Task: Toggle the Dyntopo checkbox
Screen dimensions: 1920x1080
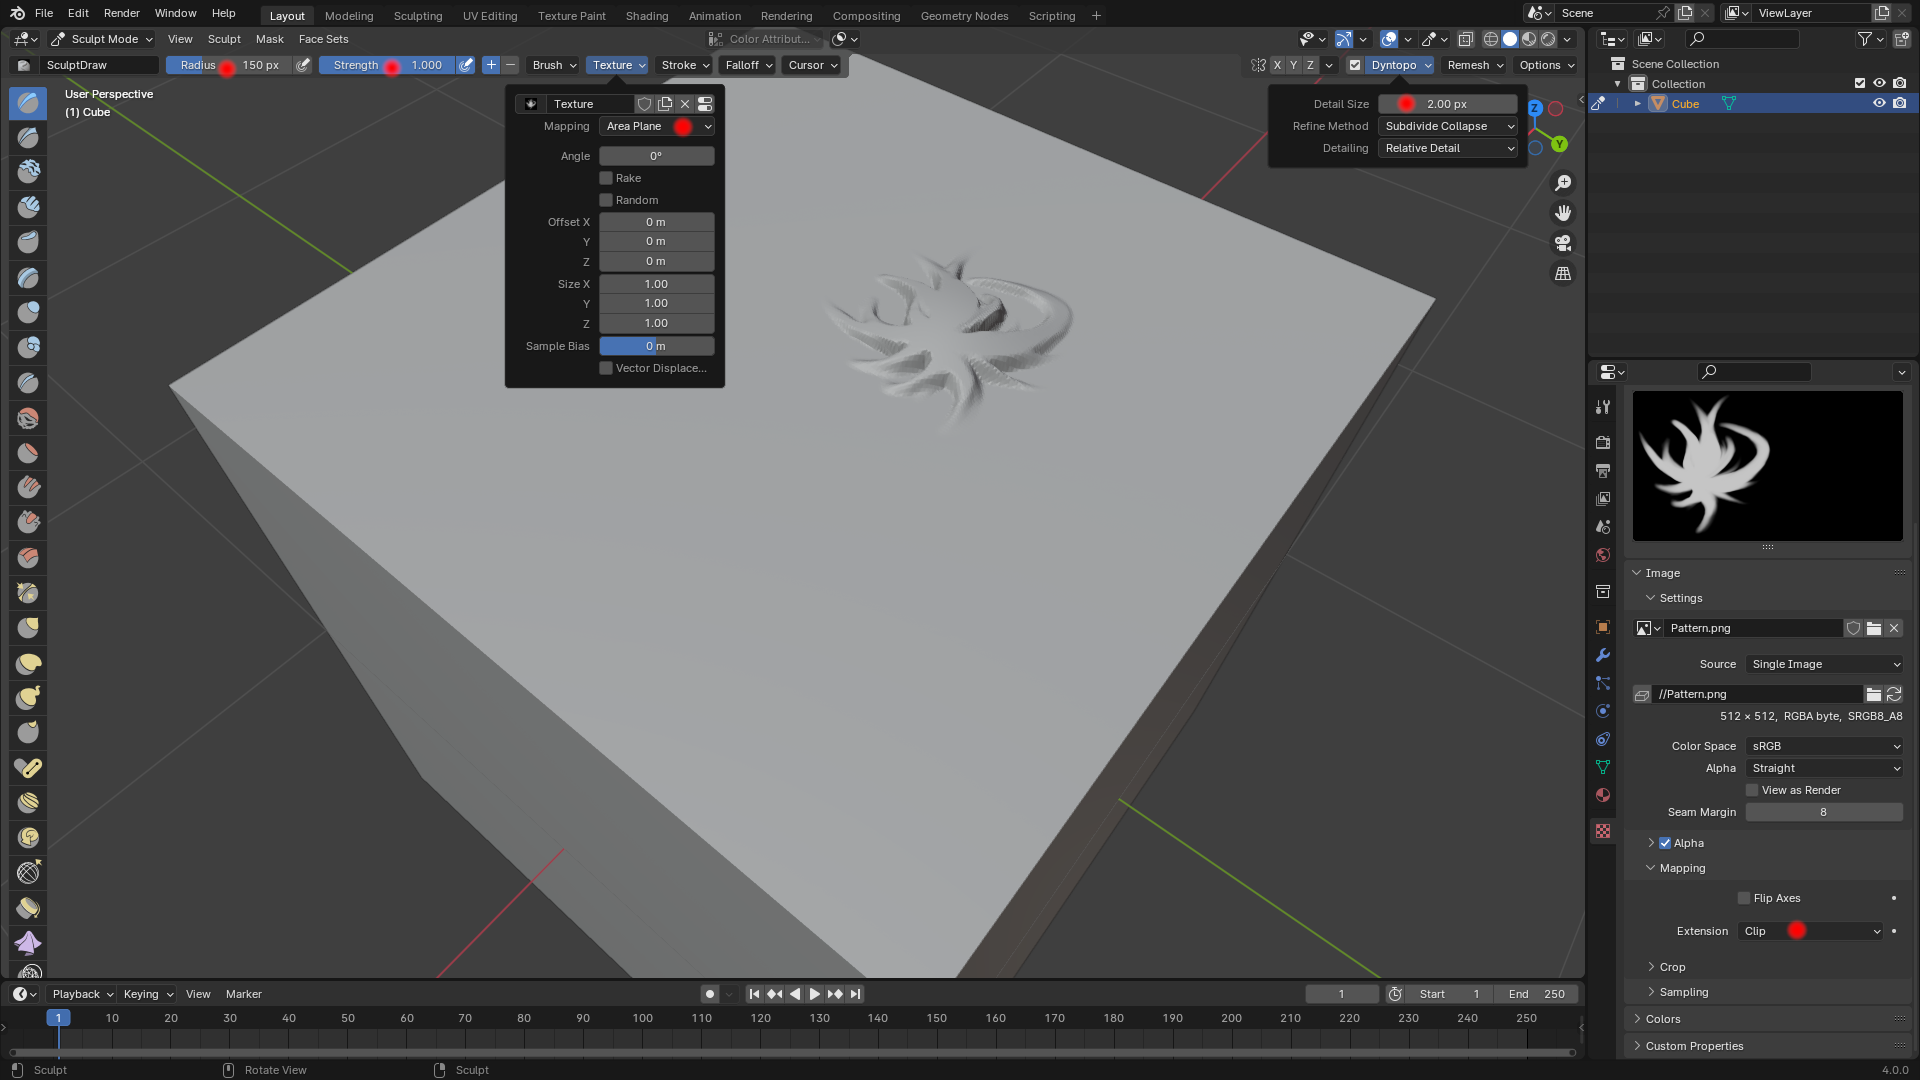Action: [x=1355, y=65]
